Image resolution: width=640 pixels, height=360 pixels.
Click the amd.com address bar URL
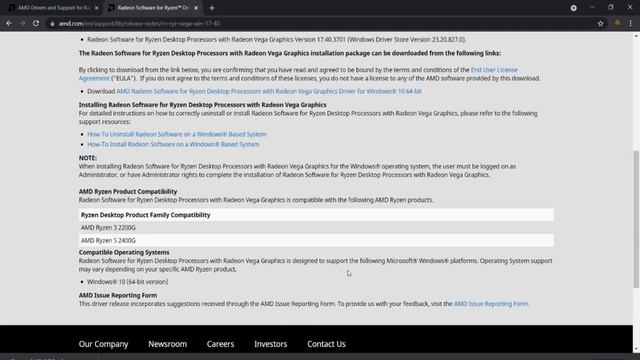pyautogui.click(x=139, y=24)
